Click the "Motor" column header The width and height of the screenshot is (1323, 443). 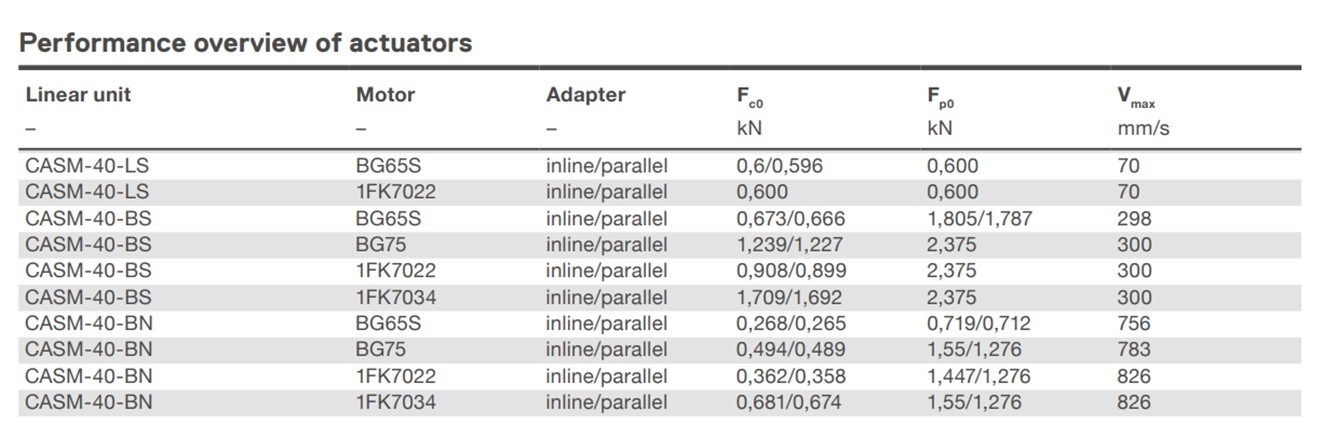pos(385,95)
